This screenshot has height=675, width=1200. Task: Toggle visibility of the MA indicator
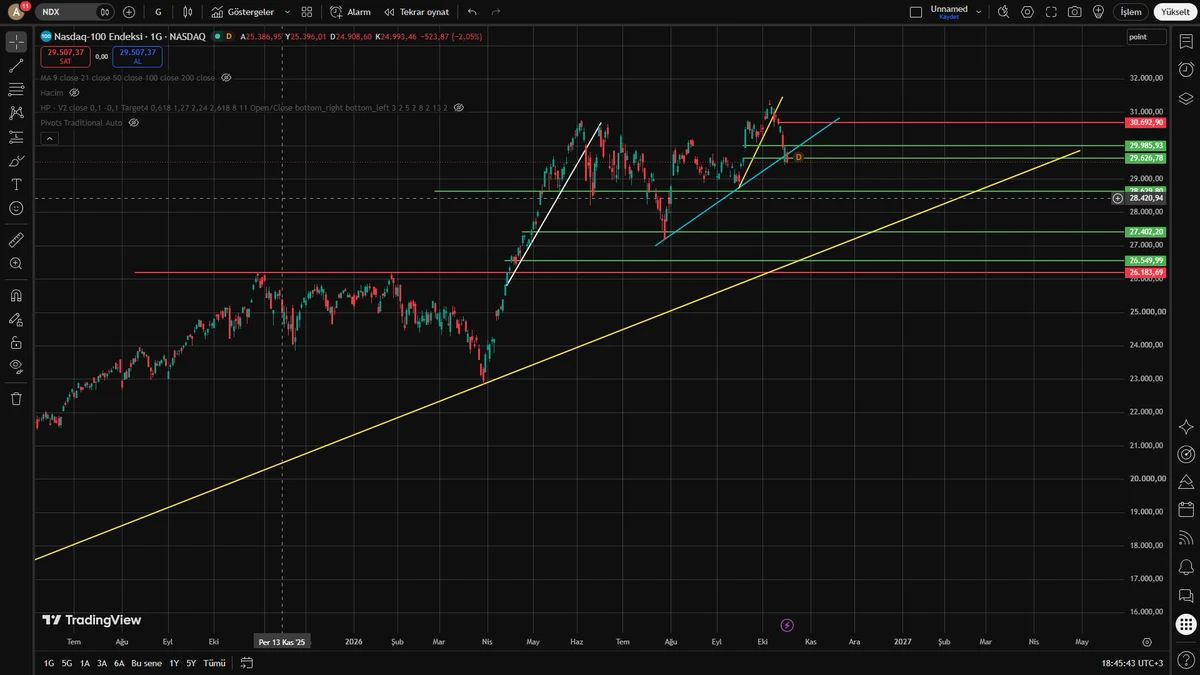tap(226, 77)
